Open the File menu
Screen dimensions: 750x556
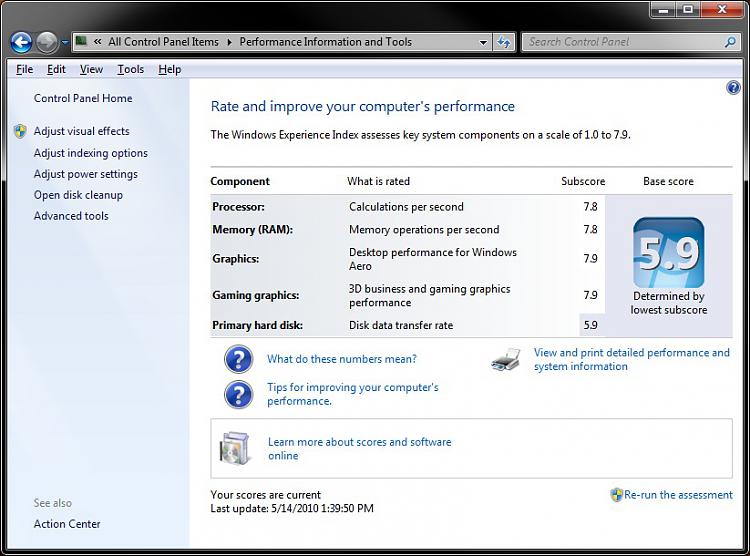point(24,69)
